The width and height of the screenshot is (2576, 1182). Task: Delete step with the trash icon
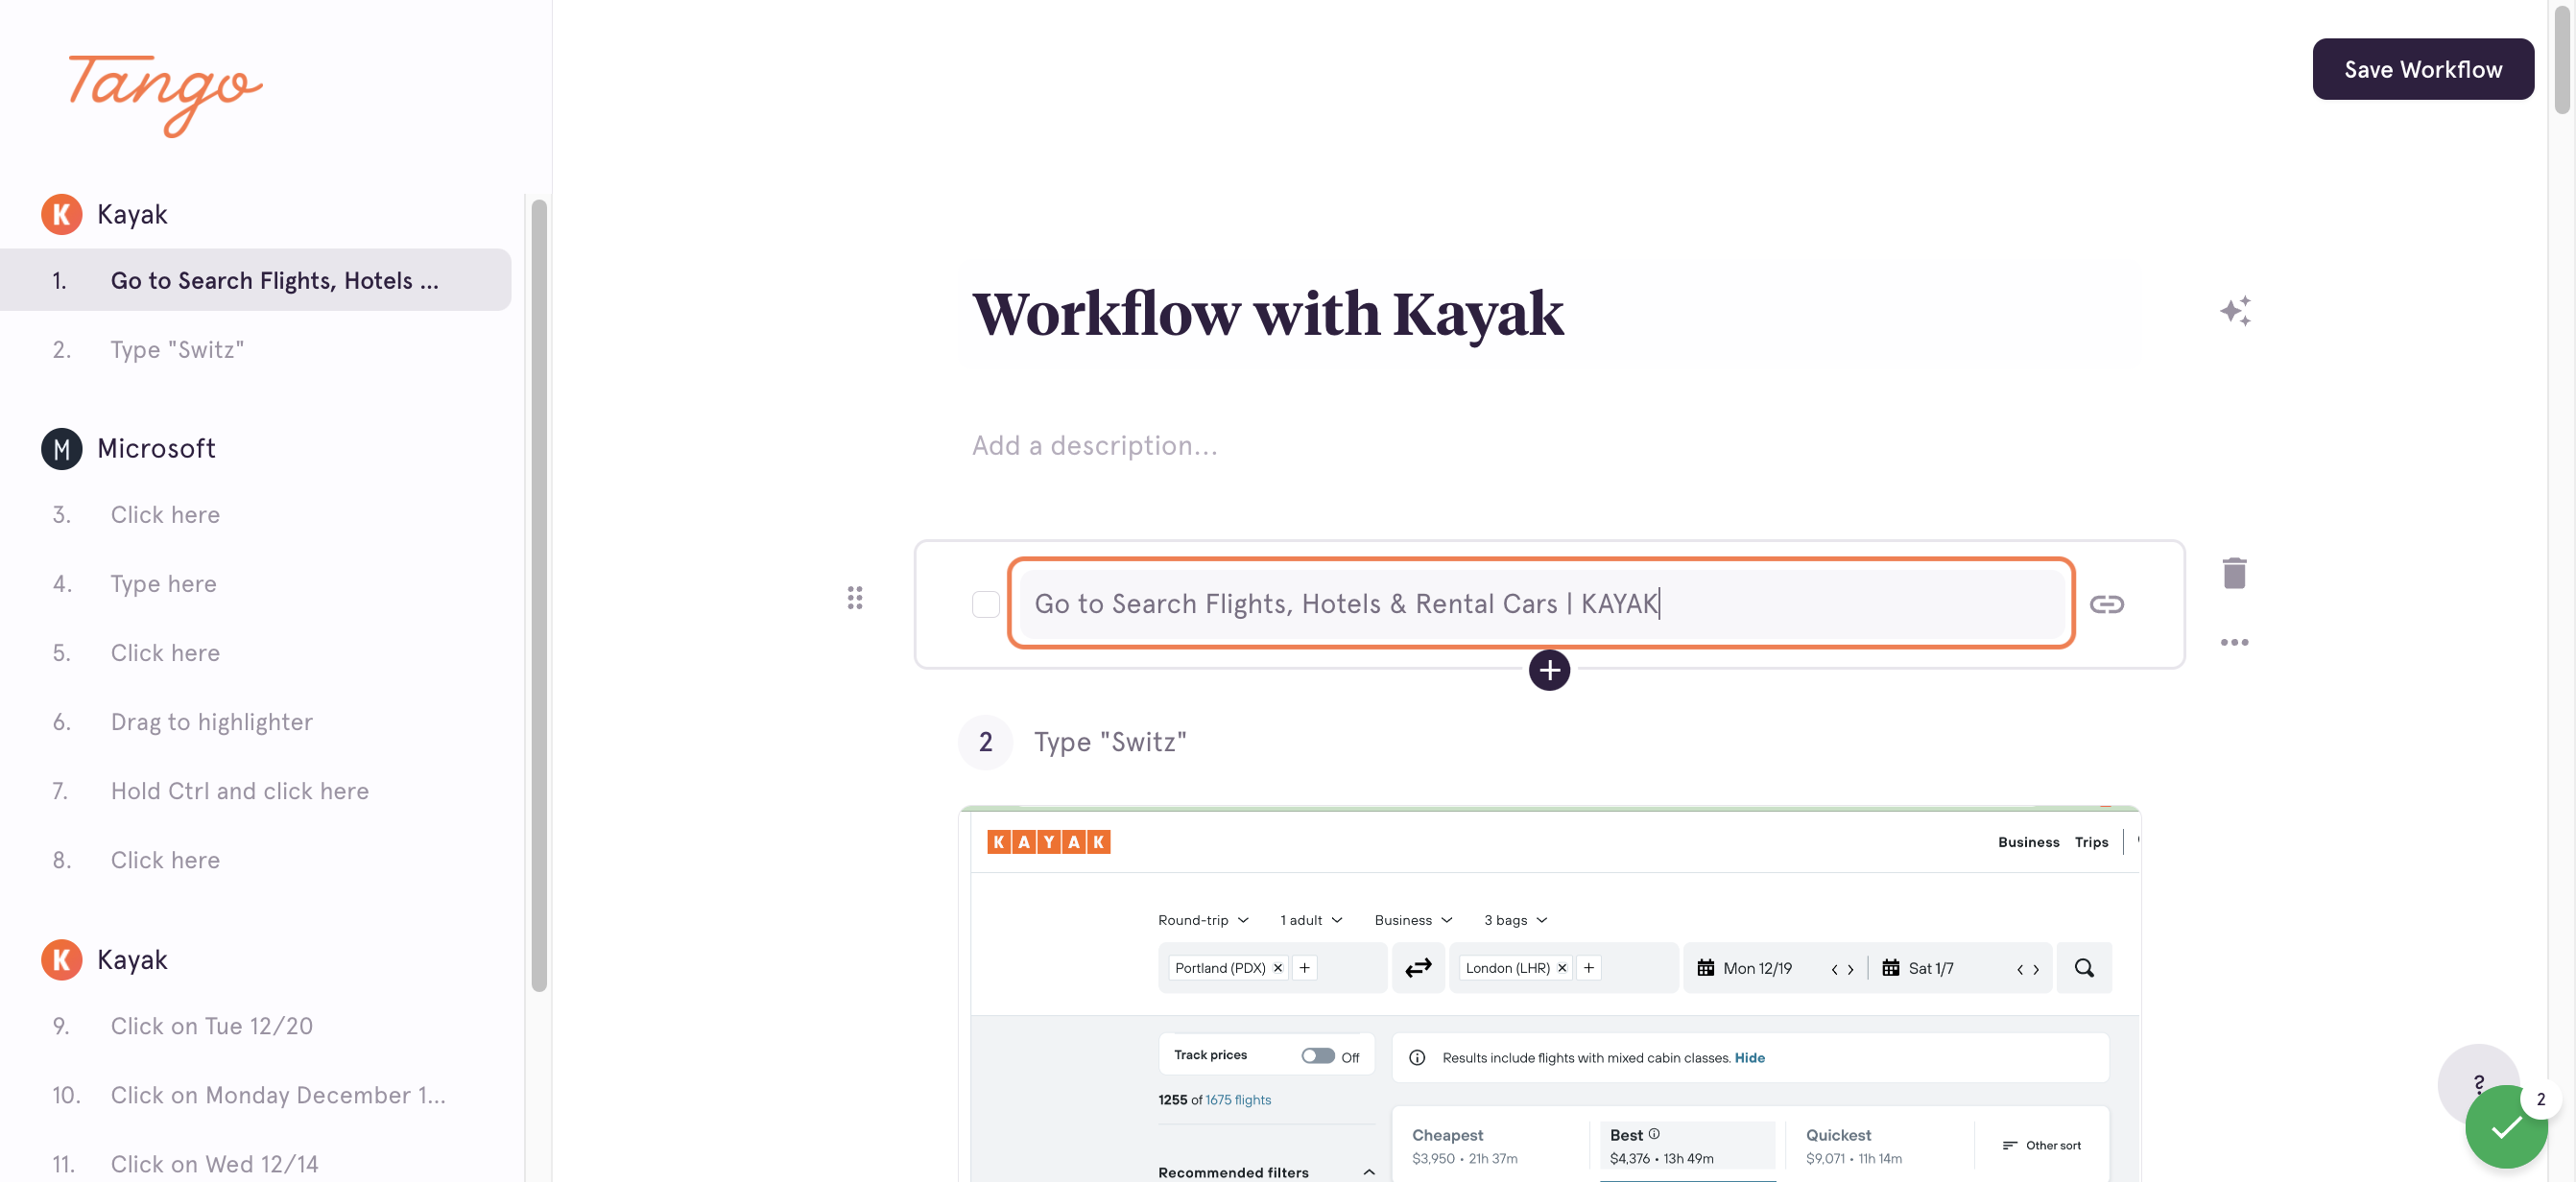(x=2234, y=573)
